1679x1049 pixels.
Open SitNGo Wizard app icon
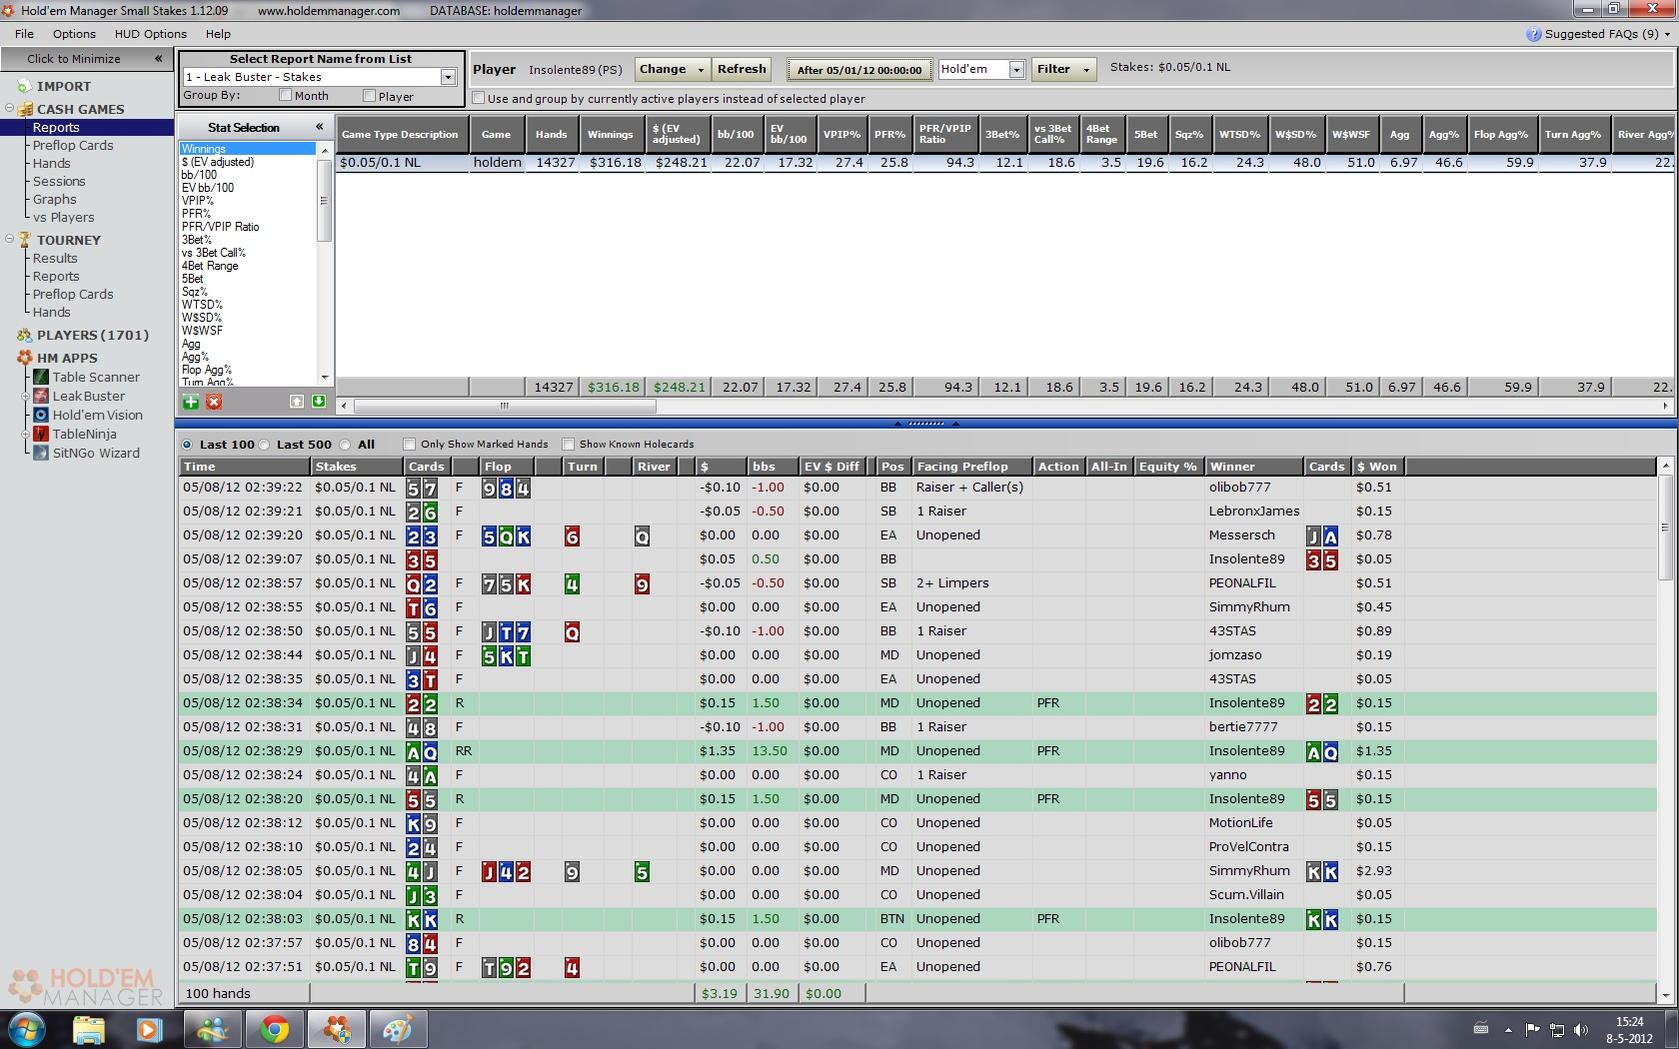[41, 453]
